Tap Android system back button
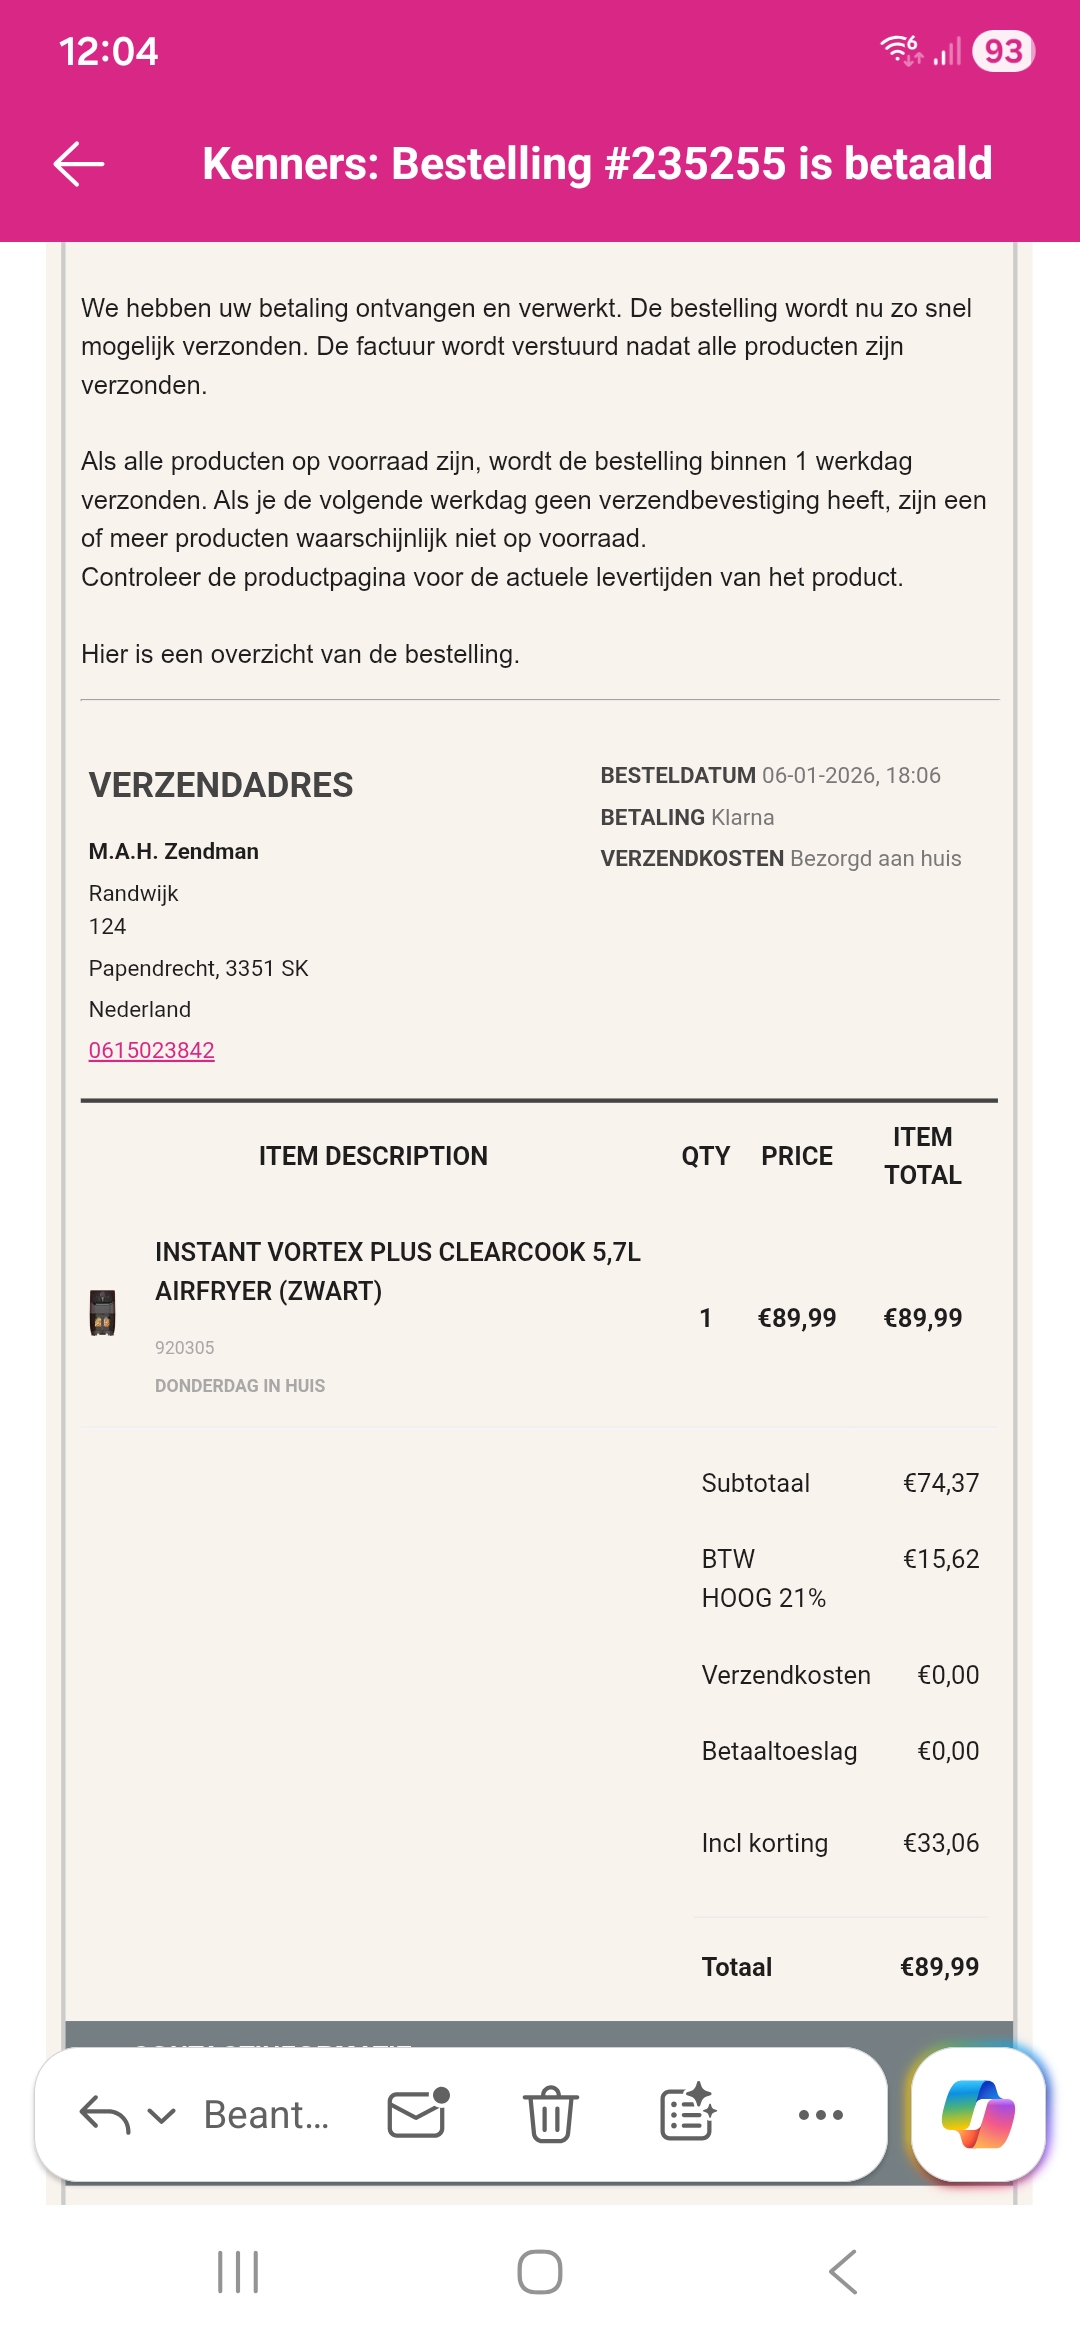 coord(843,2272)
